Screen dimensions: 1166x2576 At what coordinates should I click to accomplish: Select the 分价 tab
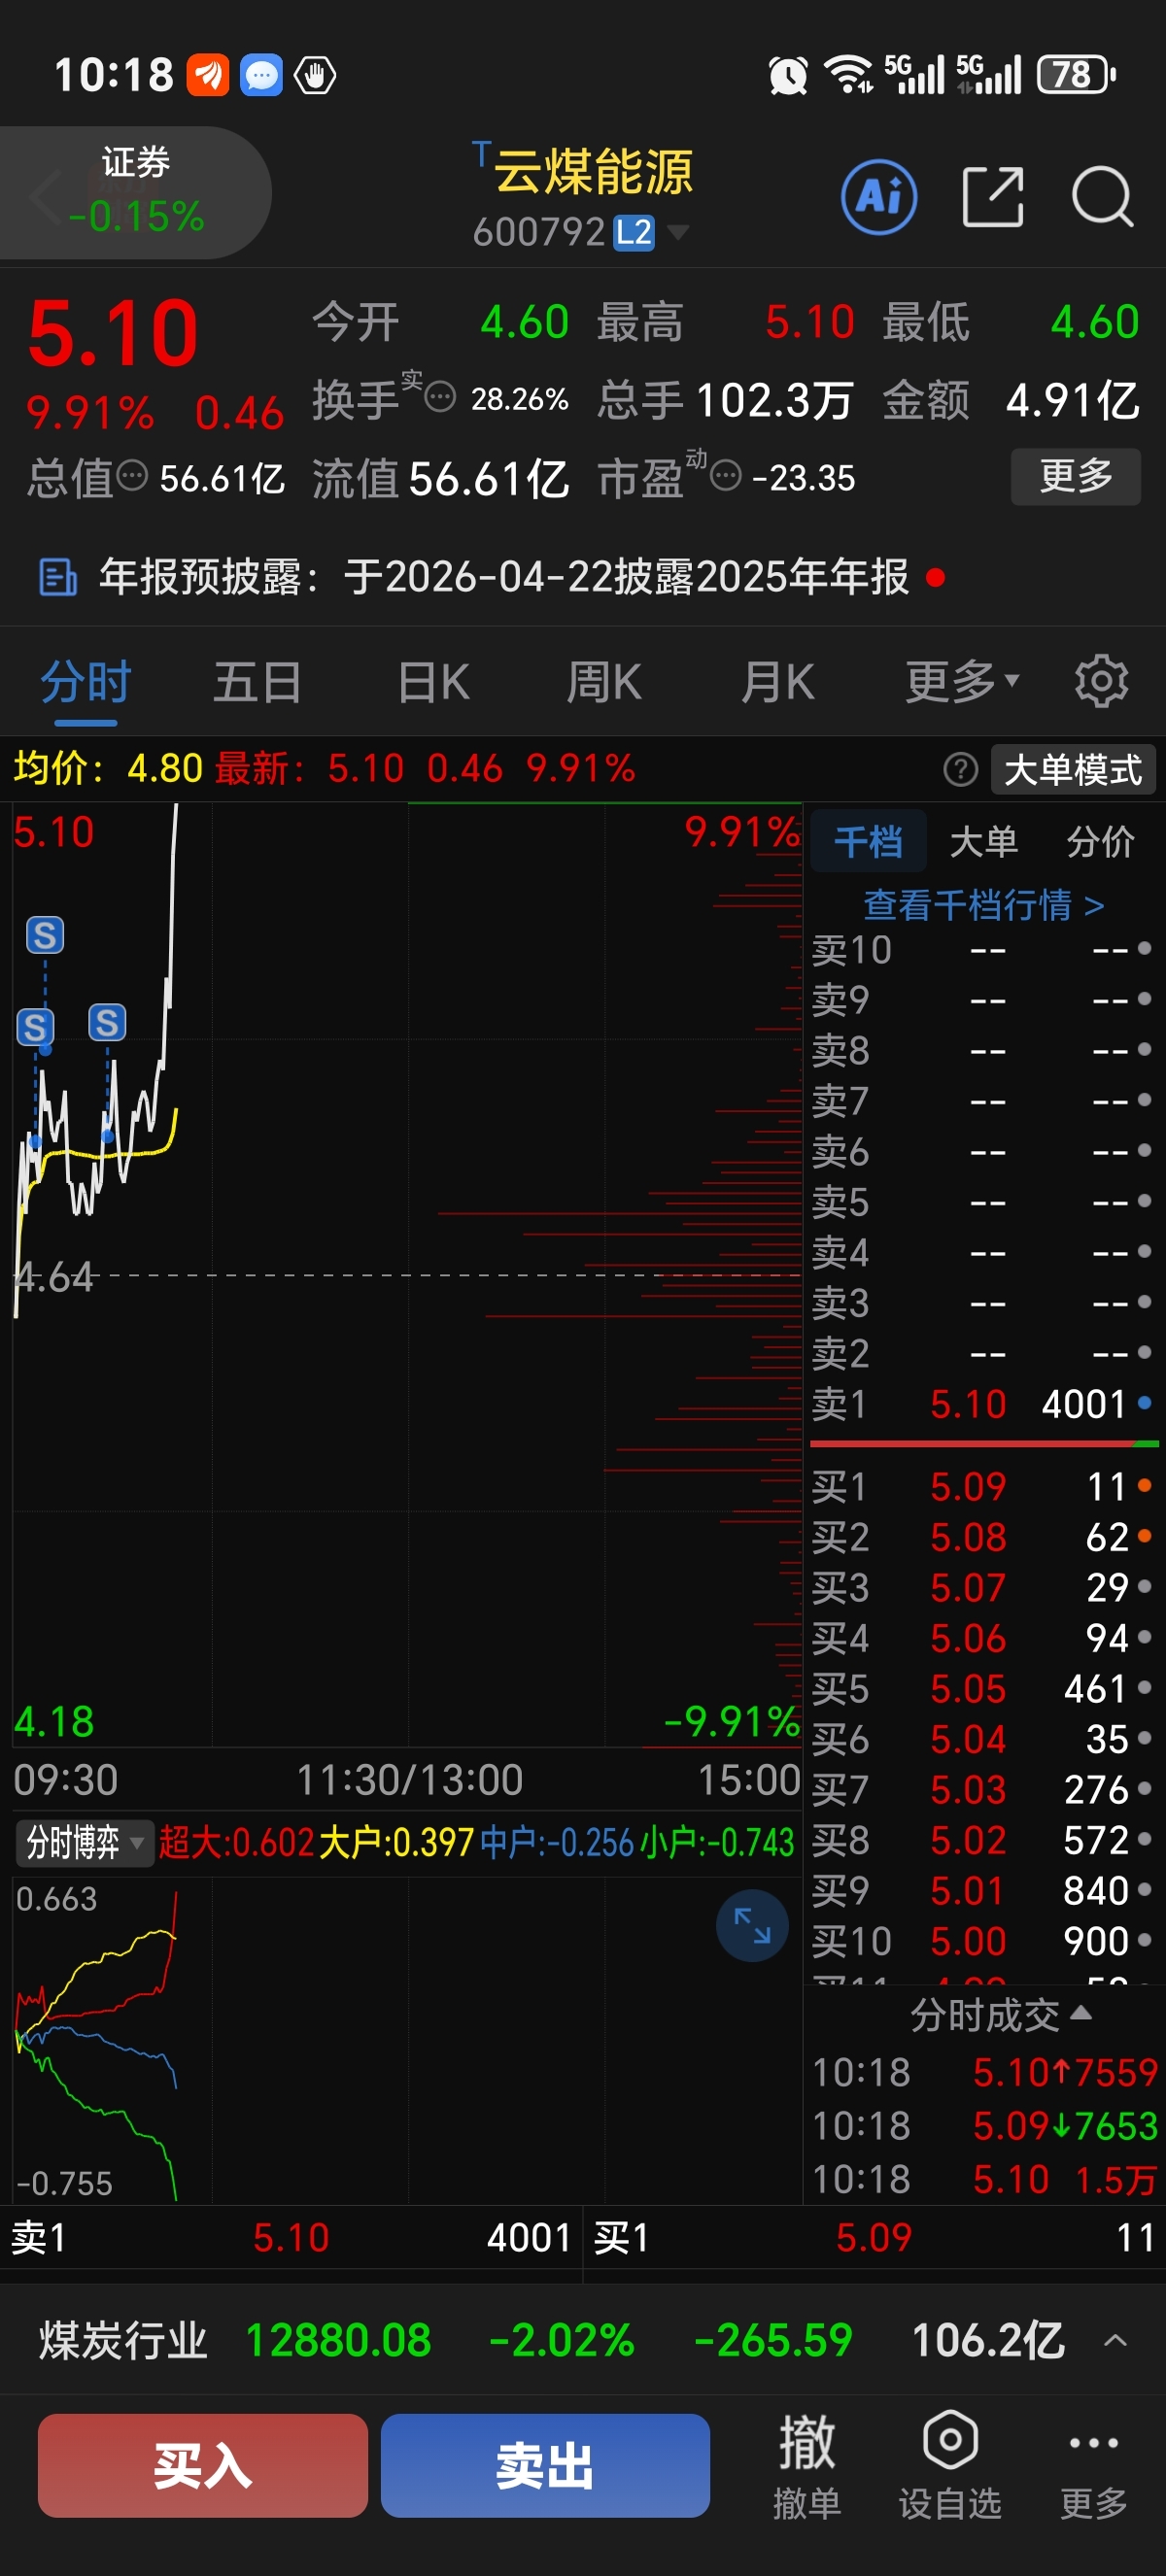[1100, 841]
